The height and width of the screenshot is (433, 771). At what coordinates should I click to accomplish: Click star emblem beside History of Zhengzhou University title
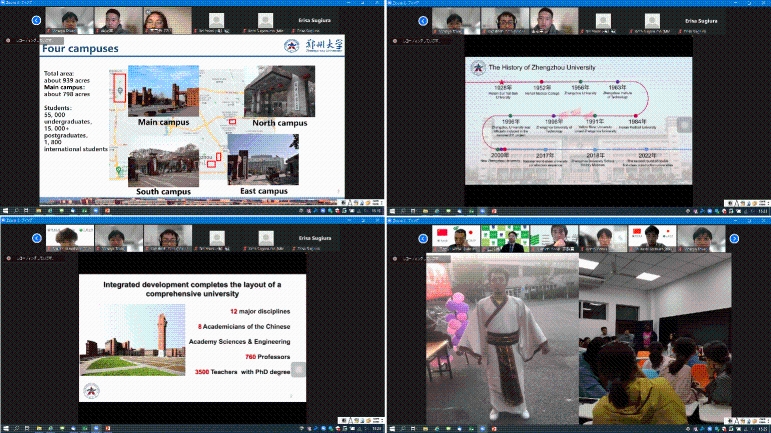tap(477, 67)
